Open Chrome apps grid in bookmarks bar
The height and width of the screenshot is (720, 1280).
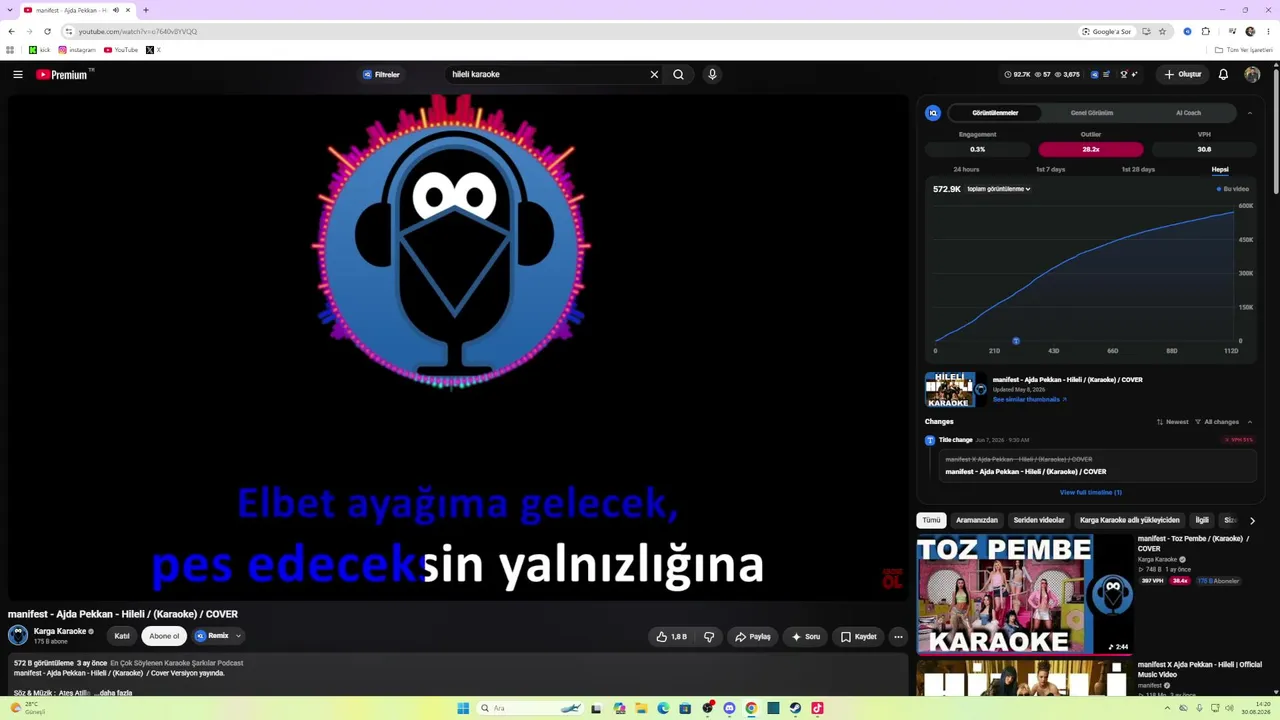(x=10, y=50)
